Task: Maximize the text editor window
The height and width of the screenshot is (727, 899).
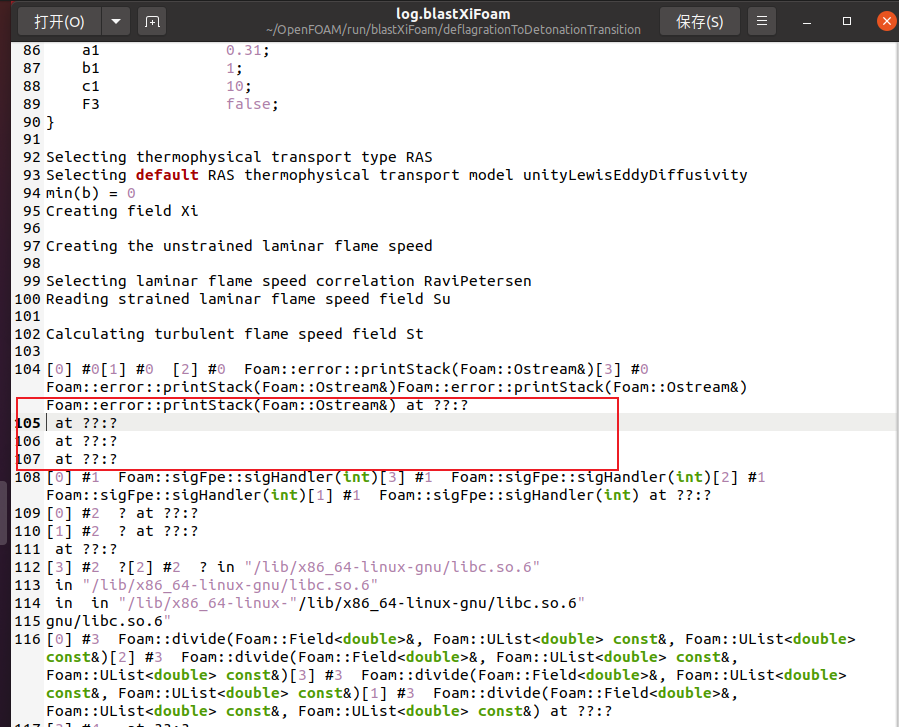Action: tap(848, 21)
